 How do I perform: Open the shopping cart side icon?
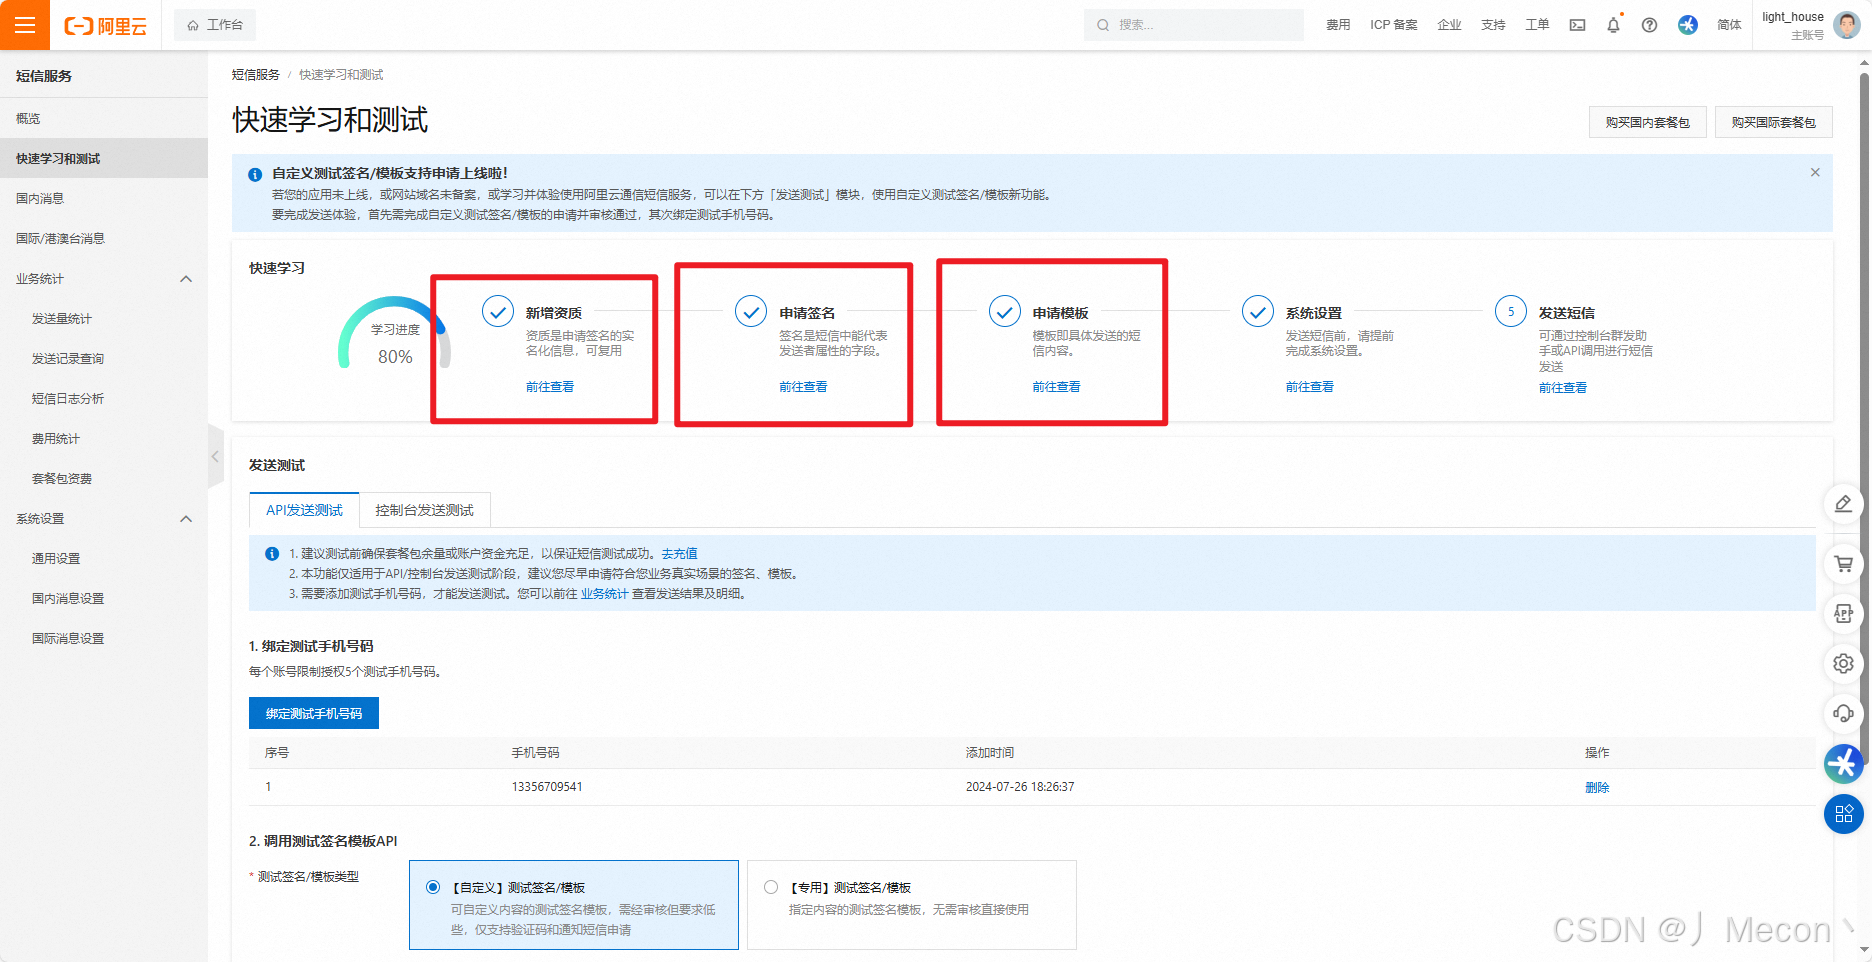pos(1843,563)
